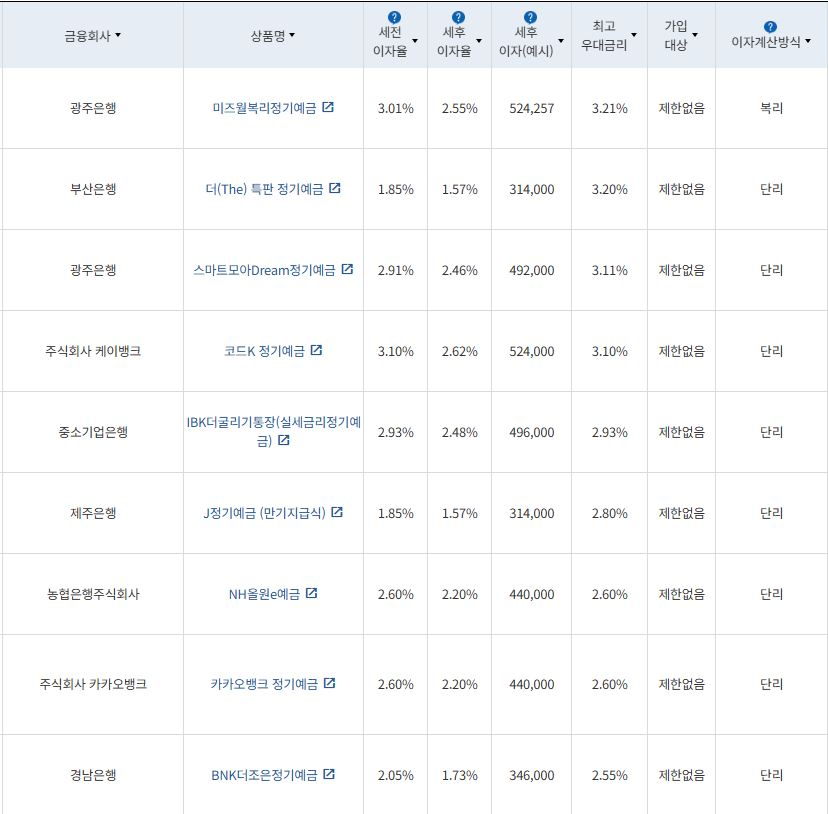Click 2.05% pre-tax rate value

coord(396,775)
